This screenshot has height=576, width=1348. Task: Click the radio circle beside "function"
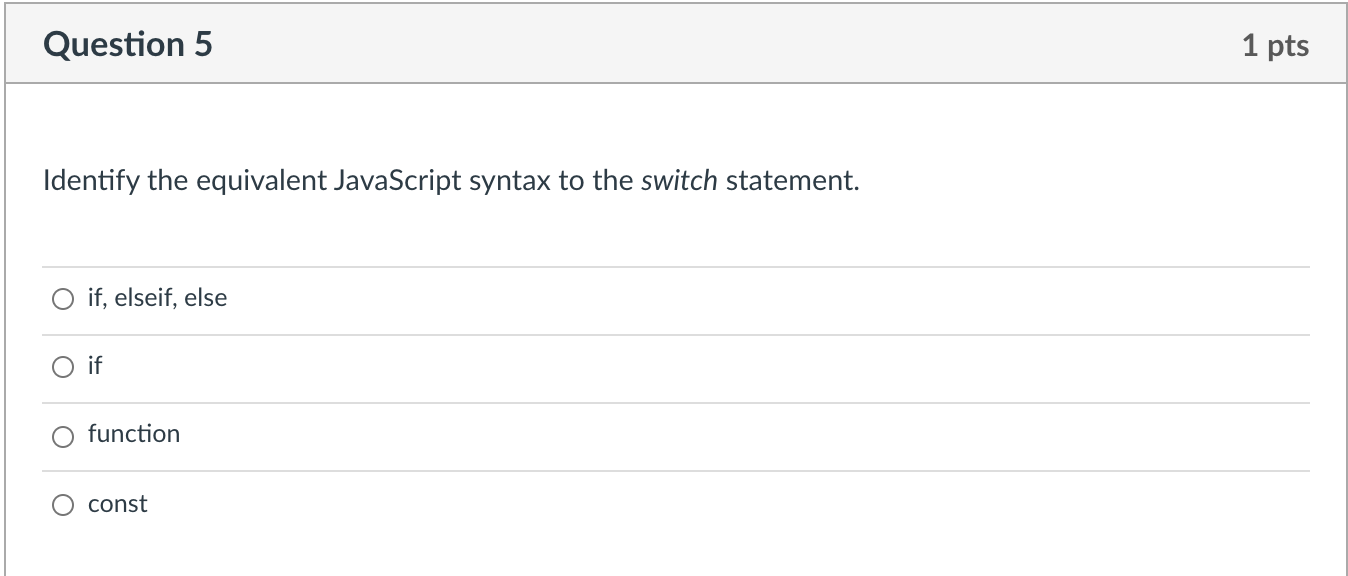pos(62,435)
